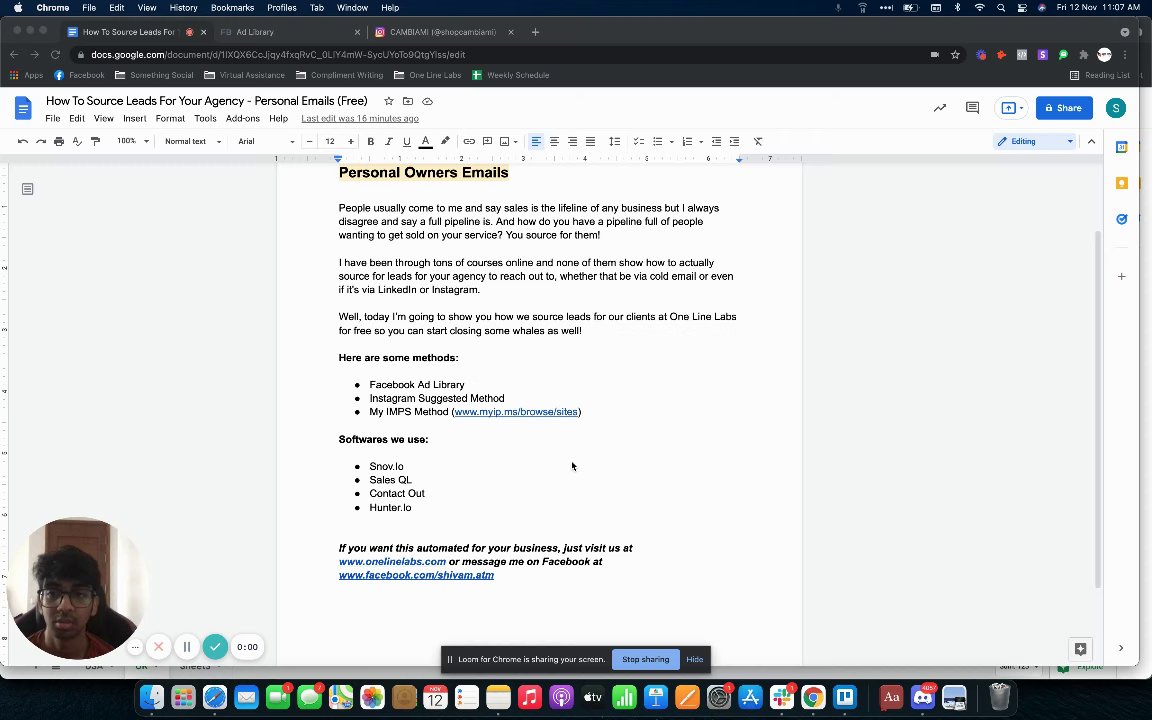Open the File menu
The image size is (1152, 720).
[52, 118]
